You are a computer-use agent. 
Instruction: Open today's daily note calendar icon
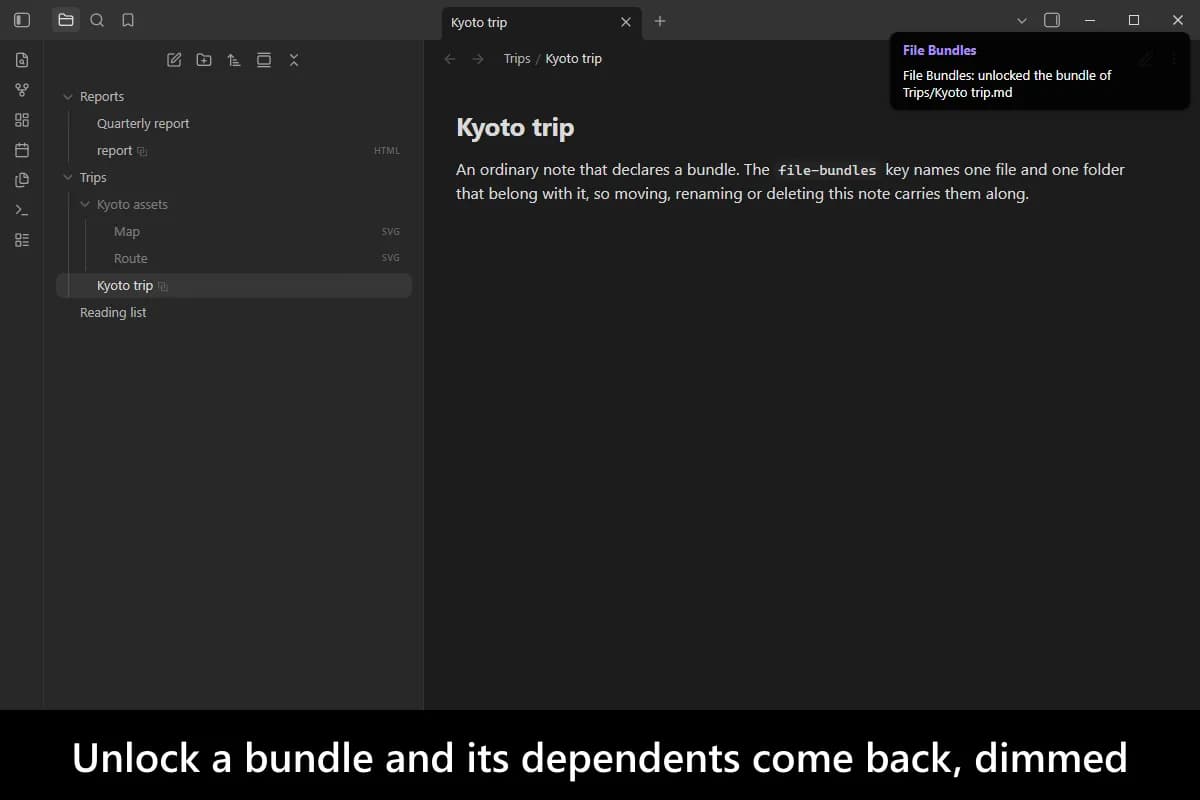click(x=22, y=150)
